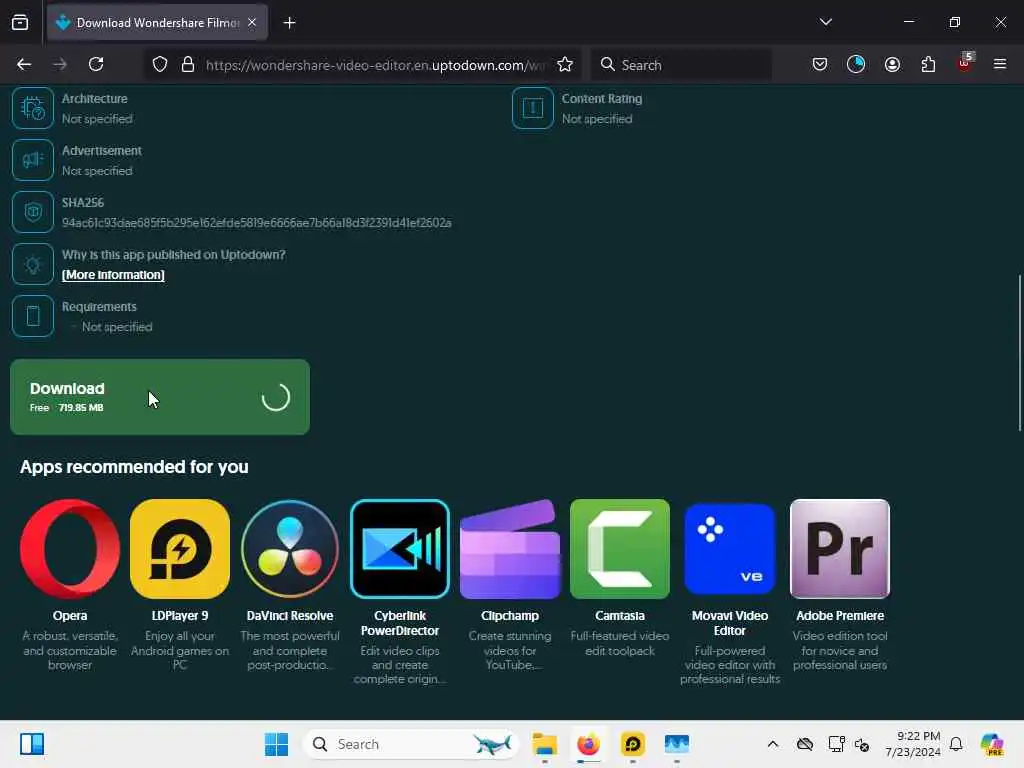The width and height of the screenshot is (1024, 768).
Task: Open the list all tabs dropdown
Action: tap(825, 22)
